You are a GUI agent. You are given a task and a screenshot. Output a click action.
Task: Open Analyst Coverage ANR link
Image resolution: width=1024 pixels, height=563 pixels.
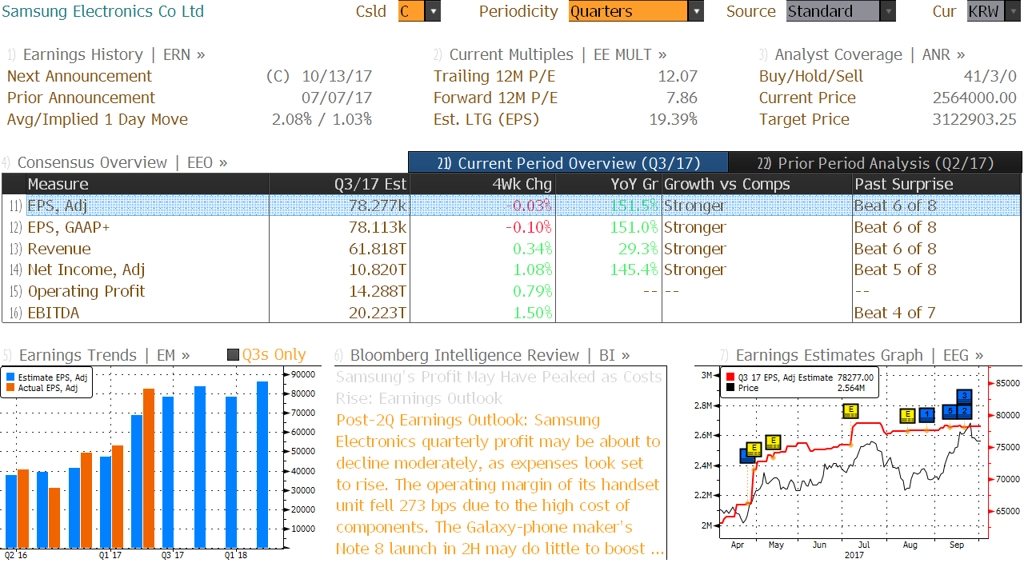(870, 55)
